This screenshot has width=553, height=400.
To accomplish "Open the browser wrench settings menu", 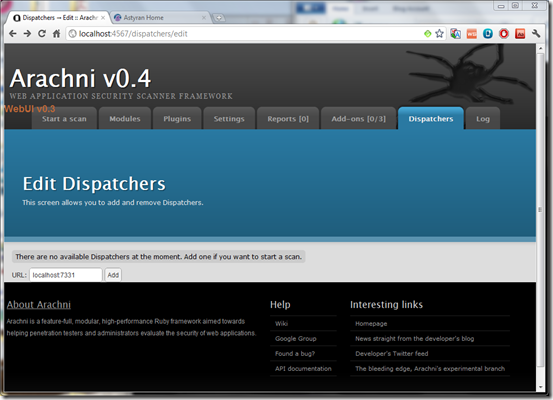I will [x=536, y=34].
